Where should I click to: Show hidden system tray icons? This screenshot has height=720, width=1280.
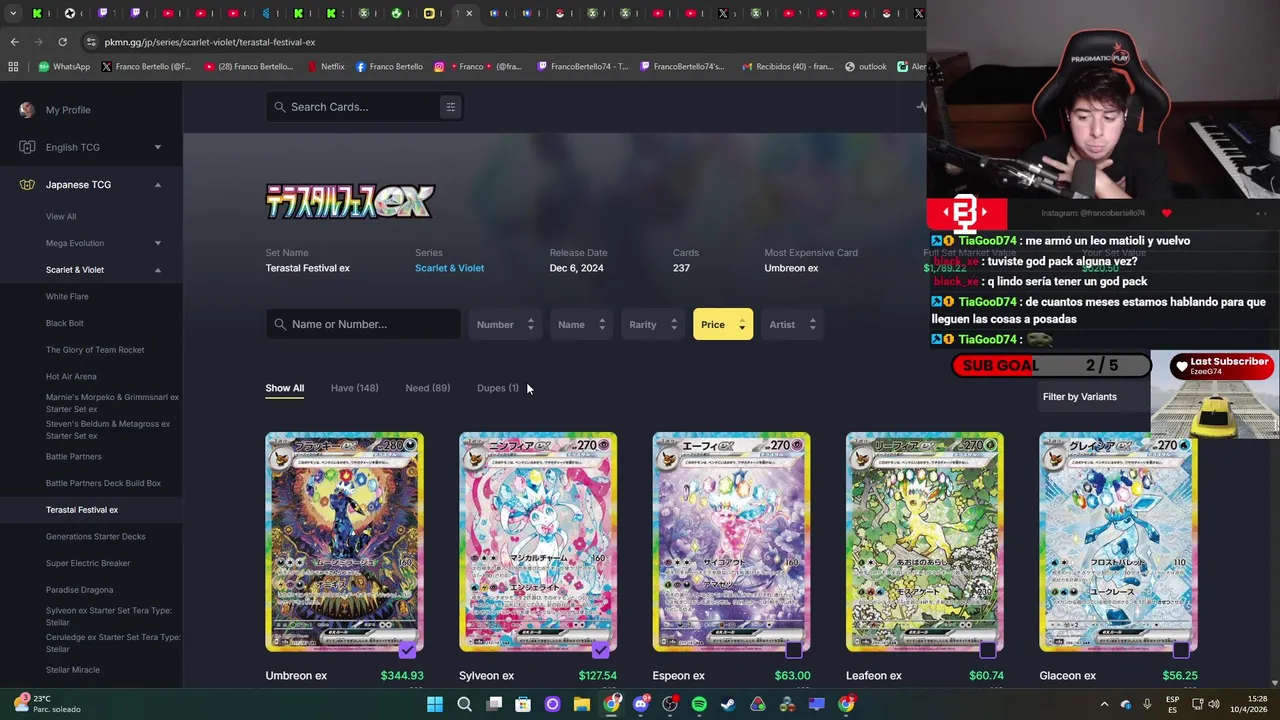click(x=1104, y=705)
